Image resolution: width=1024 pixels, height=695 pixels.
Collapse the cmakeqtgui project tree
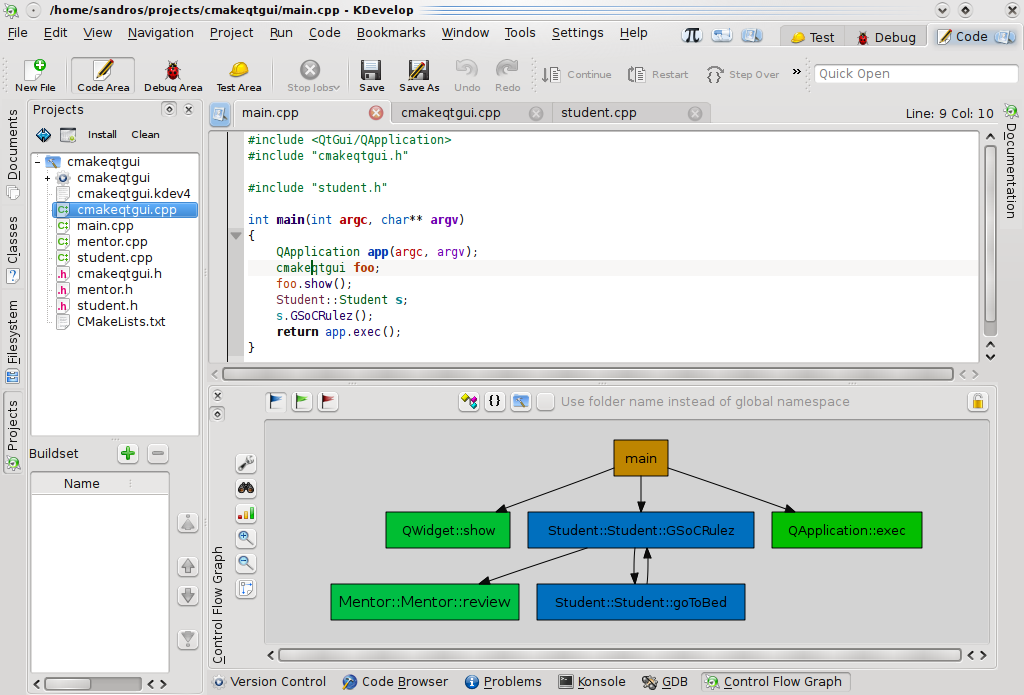pos(36,160)
